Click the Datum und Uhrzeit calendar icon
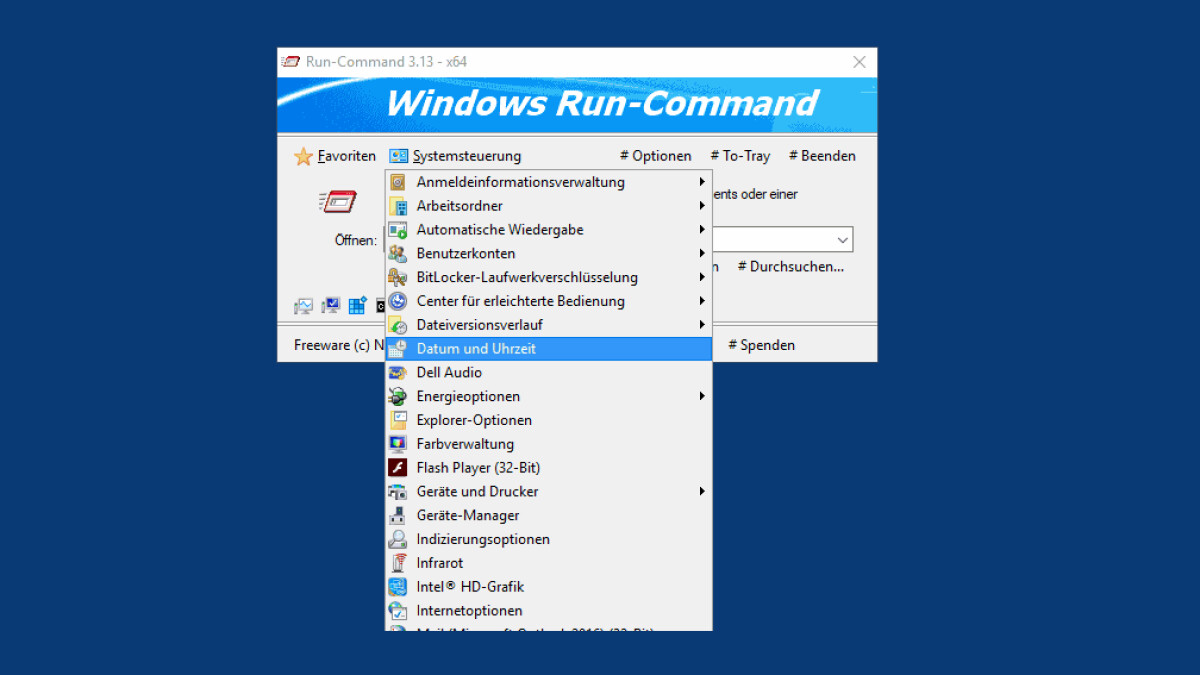The image size is (1200, 675). [x=398, y=349]
